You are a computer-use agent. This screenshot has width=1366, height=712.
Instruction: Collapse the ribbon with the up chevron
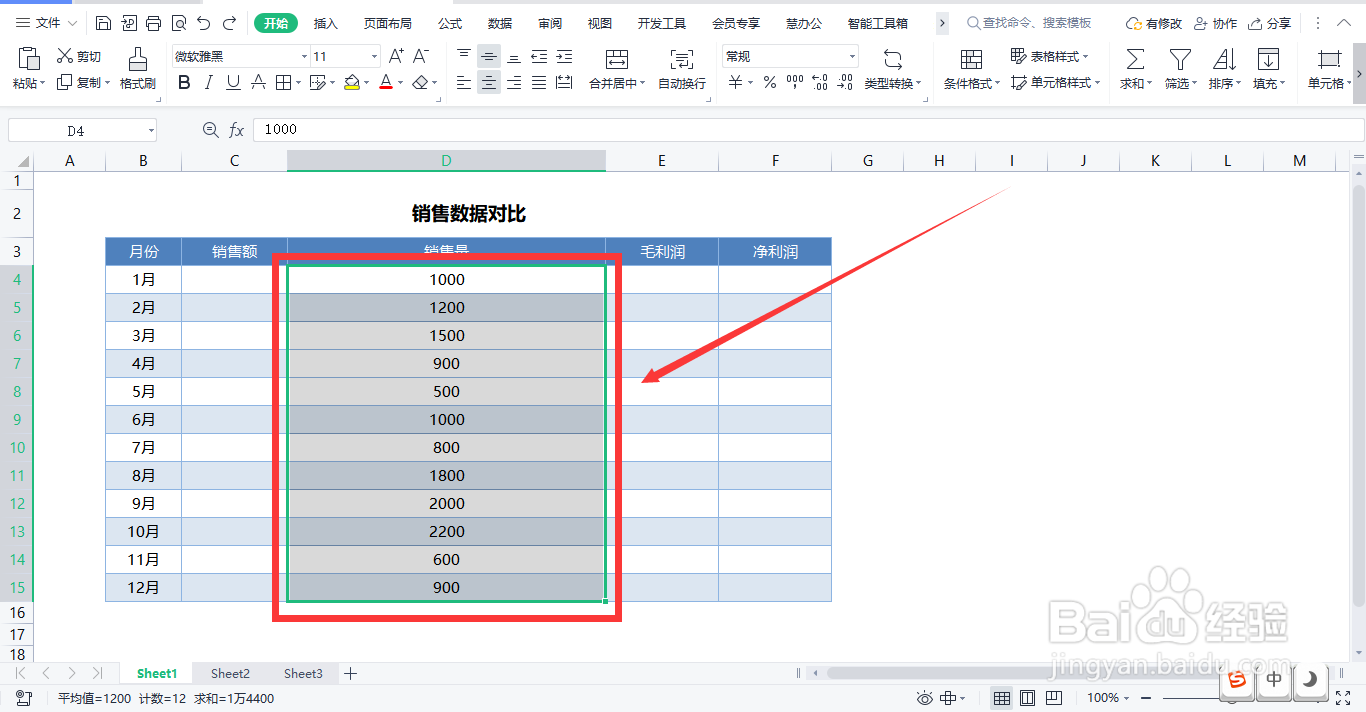1345,23
